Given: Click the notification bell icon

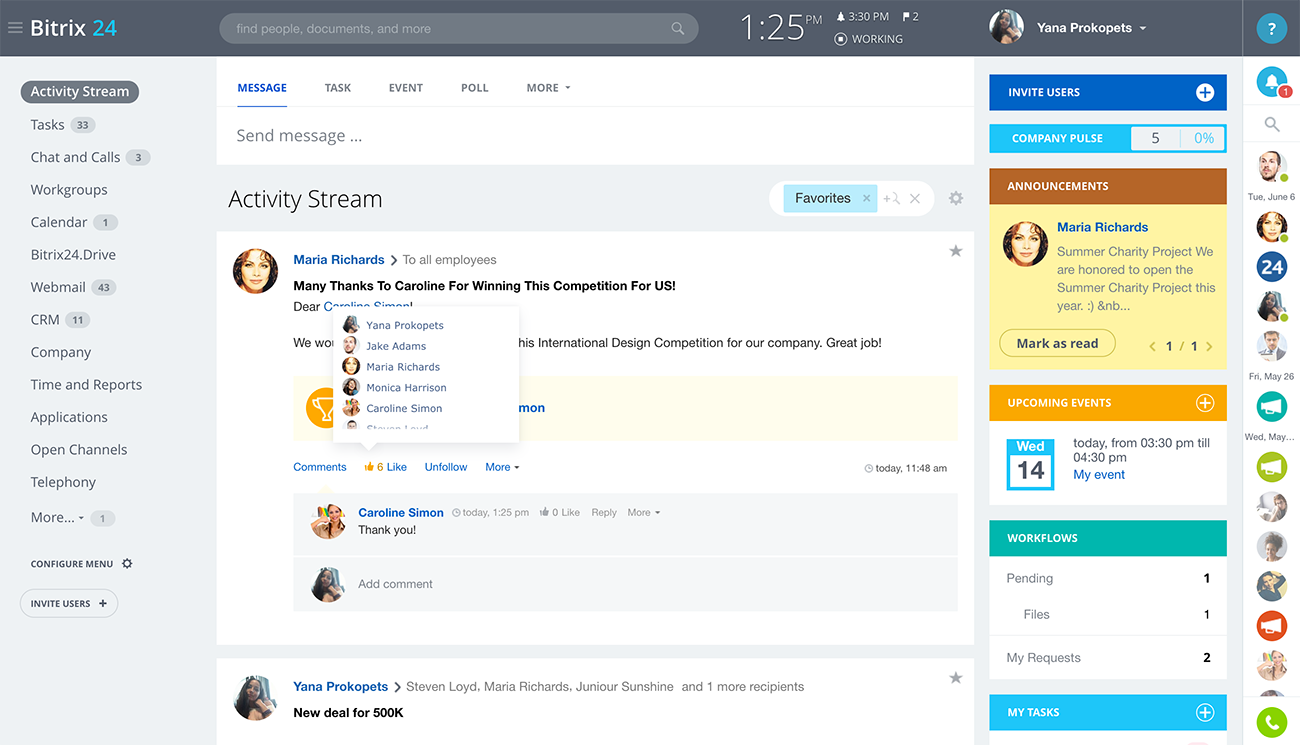Looking at the screenshot, I should (1271, 83).
